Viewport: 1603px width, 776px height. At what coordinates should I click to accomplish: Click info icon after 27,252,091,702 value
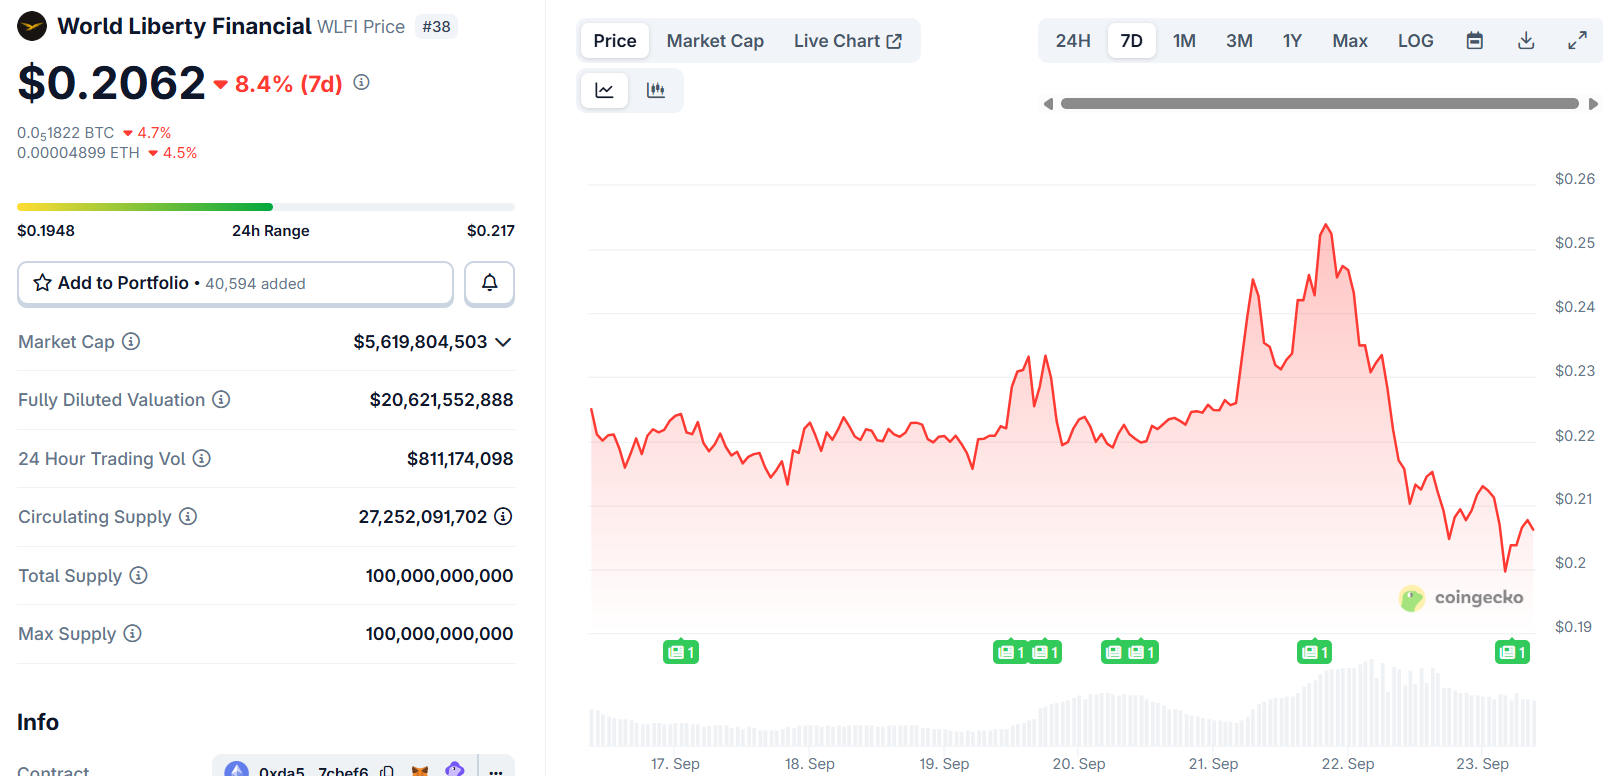[504, 516]
